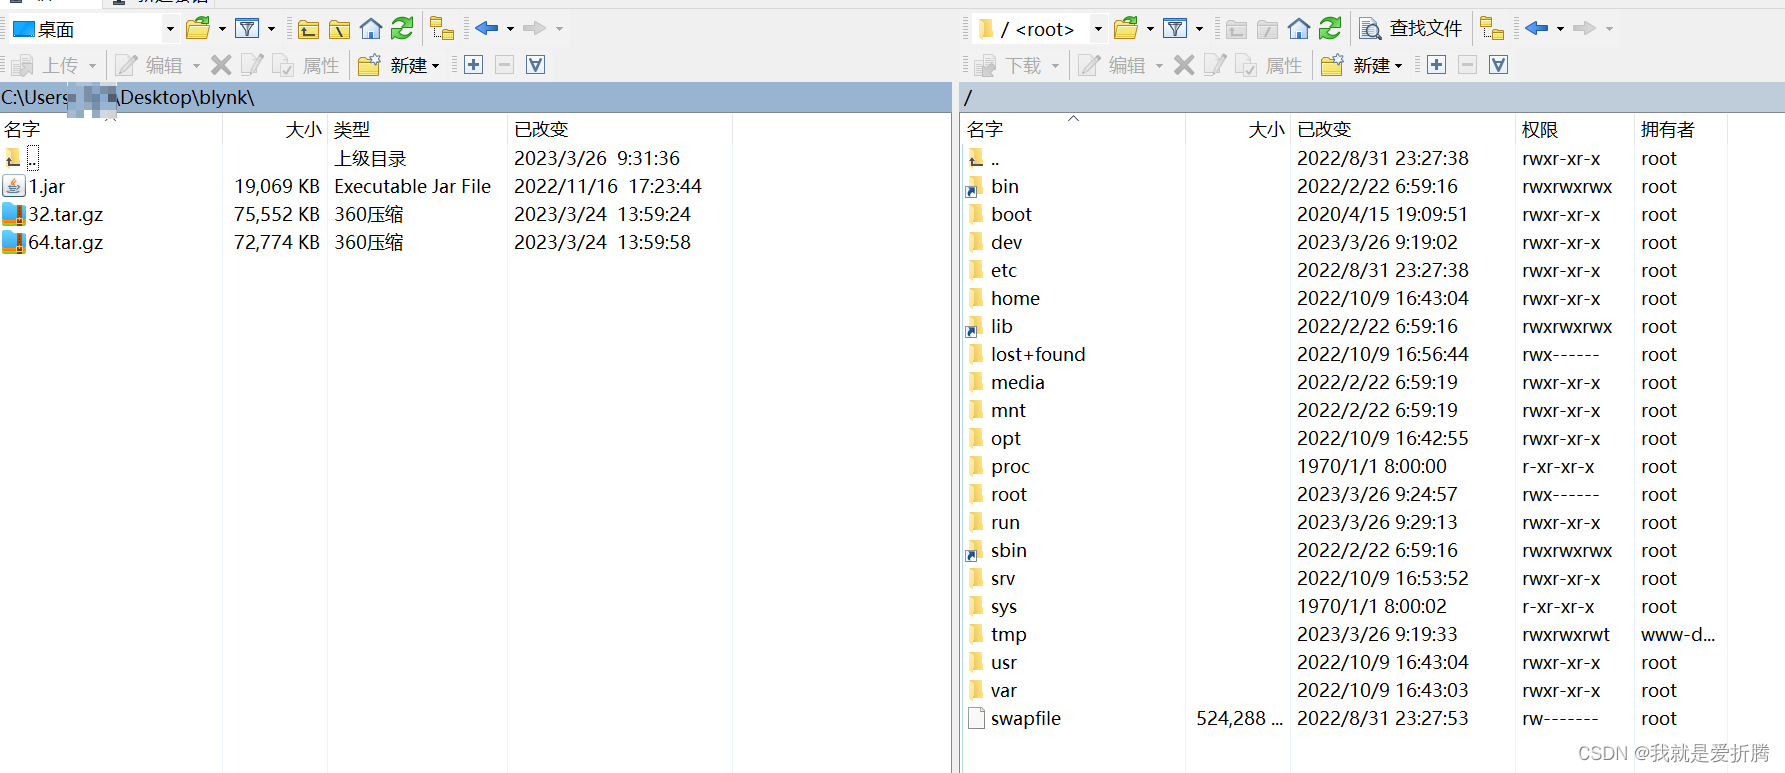Expand local 新建 dropdown arrow
1785x773 pixels.
436,66
